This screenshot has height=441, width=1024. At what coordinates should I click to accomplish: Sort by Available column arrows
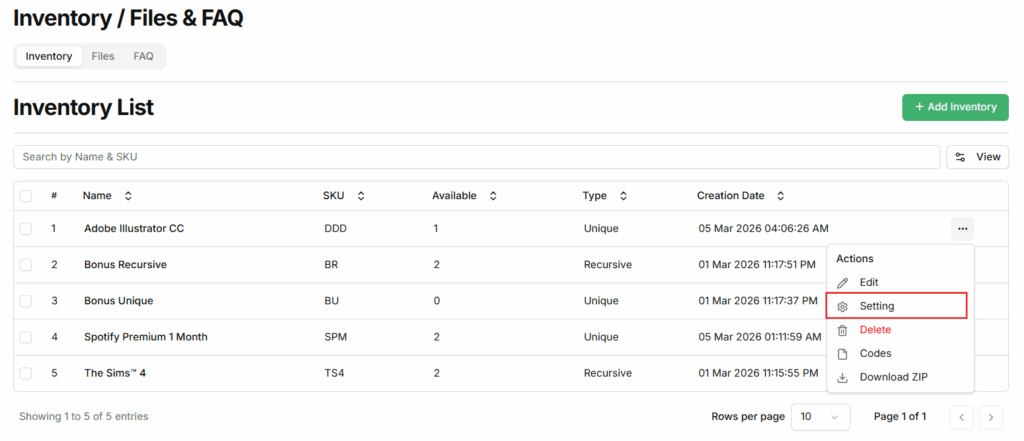pos(493,196)
